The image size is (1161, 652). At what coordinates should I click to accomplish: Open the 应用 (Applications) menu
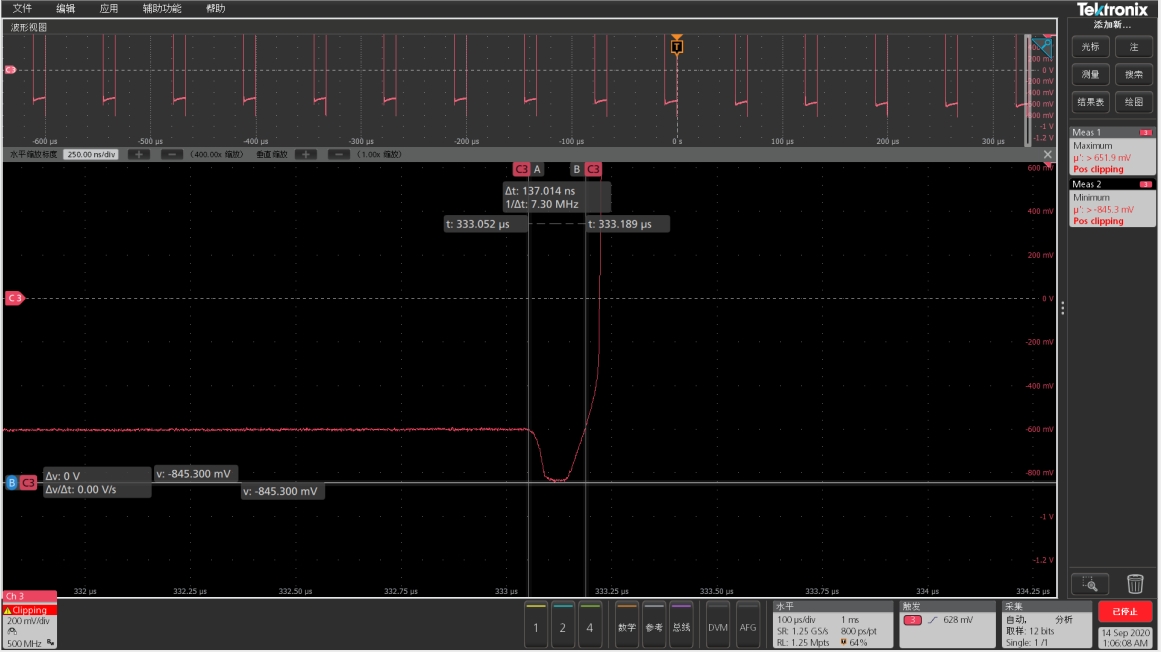coord(109,8)
